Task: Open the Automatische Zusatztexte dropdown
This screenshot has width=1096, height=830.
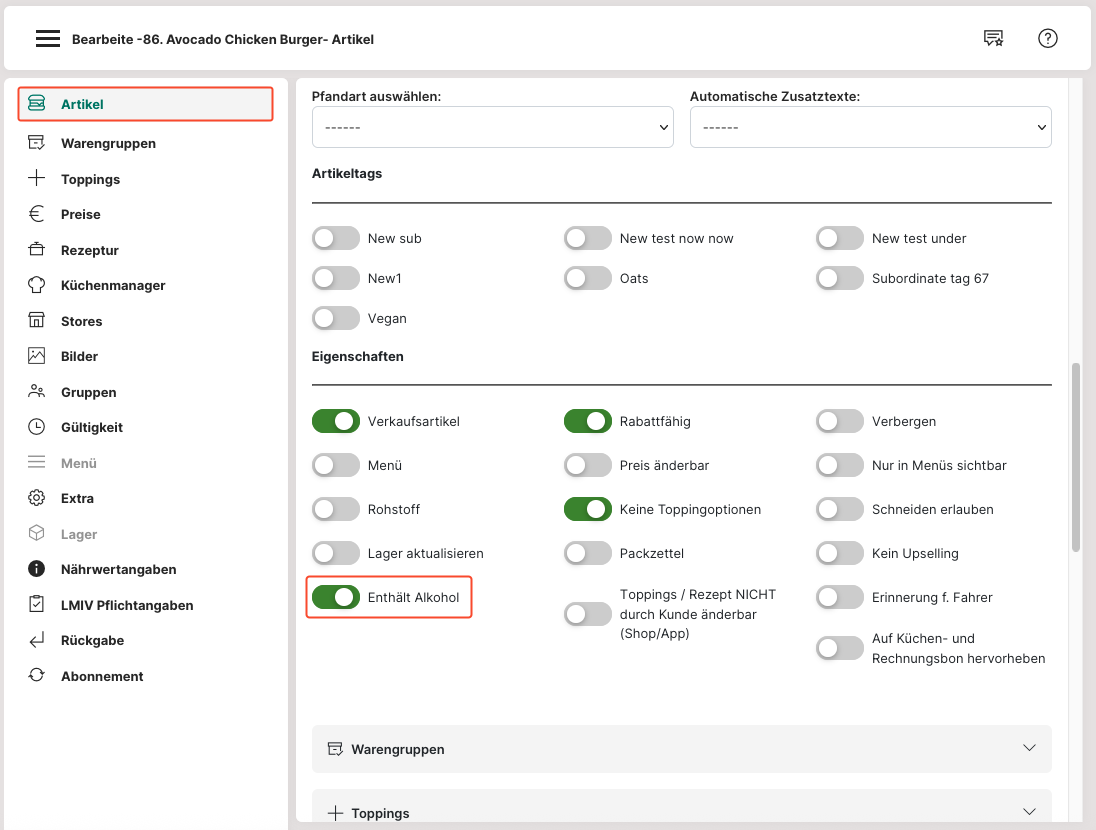Action: click(870, 128)
